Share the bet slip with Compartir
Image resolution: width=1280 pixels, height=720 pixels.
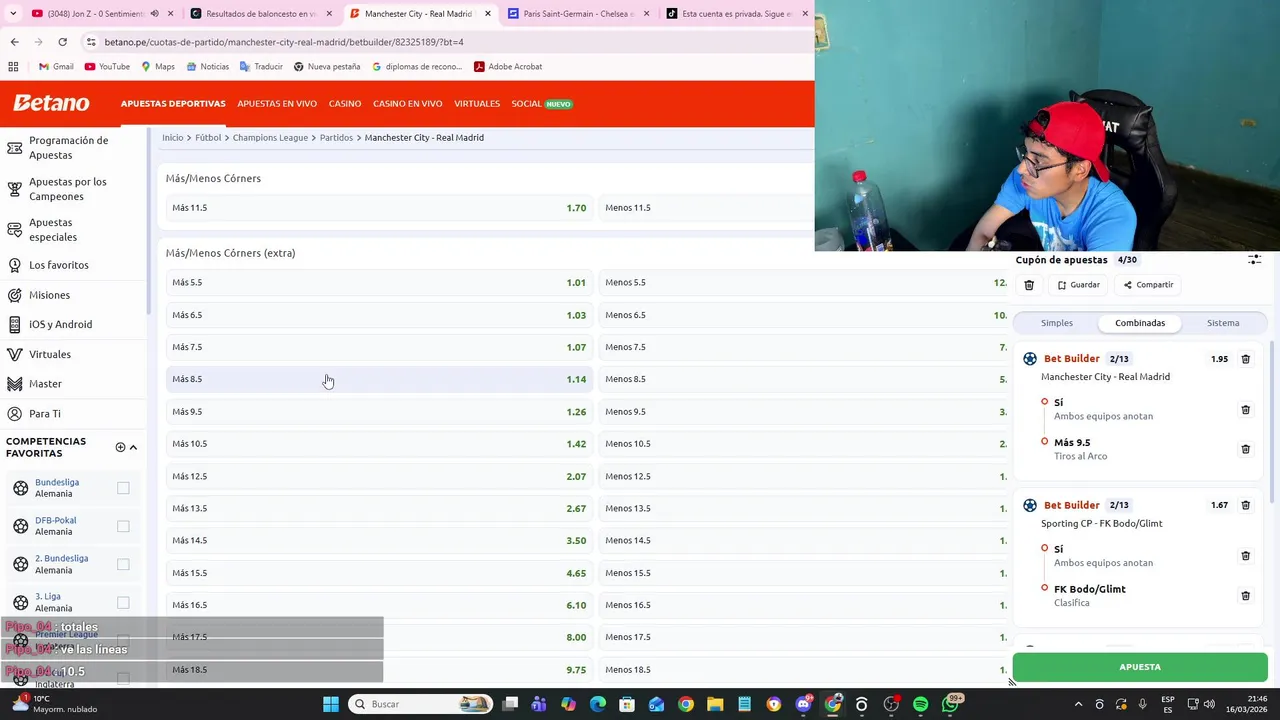click(1148, 285)
